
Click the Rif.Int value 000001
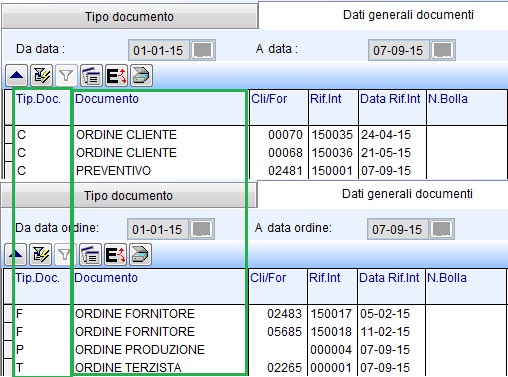coord(331,368)
